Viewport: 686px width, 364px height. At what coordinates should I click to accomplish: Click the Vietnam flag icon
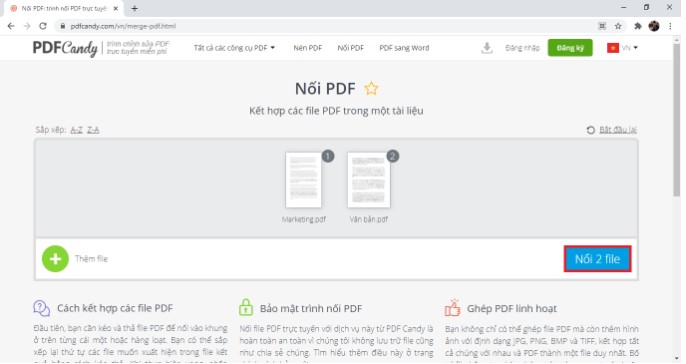coord(613,48)
